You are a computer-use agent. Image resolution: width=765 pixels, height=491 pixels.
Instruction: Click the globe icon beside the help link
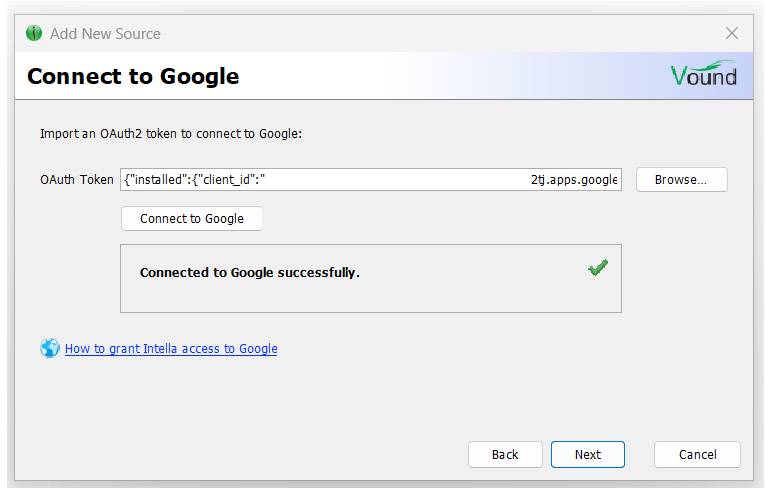coord(50,348)
